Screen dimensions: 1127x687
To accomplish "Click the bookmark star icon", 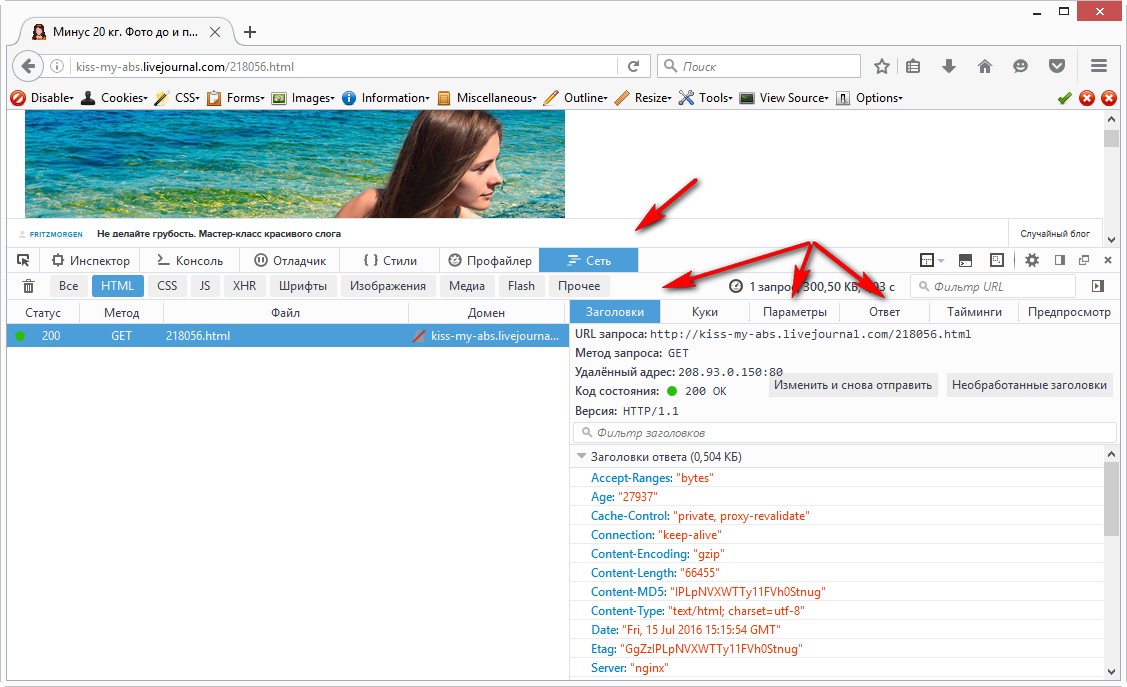I will 881,66.
